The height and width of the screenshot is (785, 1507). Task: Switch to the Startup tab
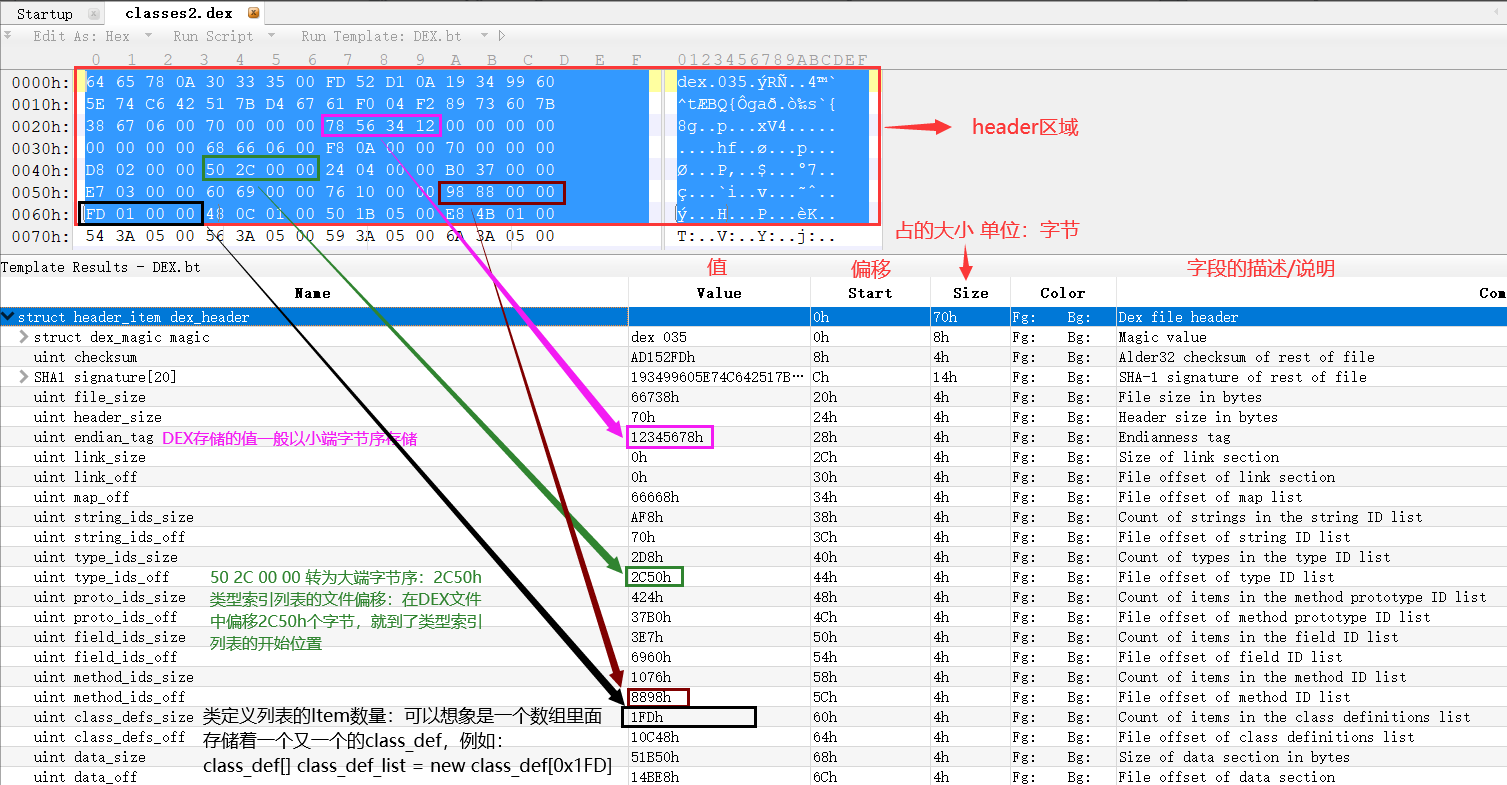45,13
